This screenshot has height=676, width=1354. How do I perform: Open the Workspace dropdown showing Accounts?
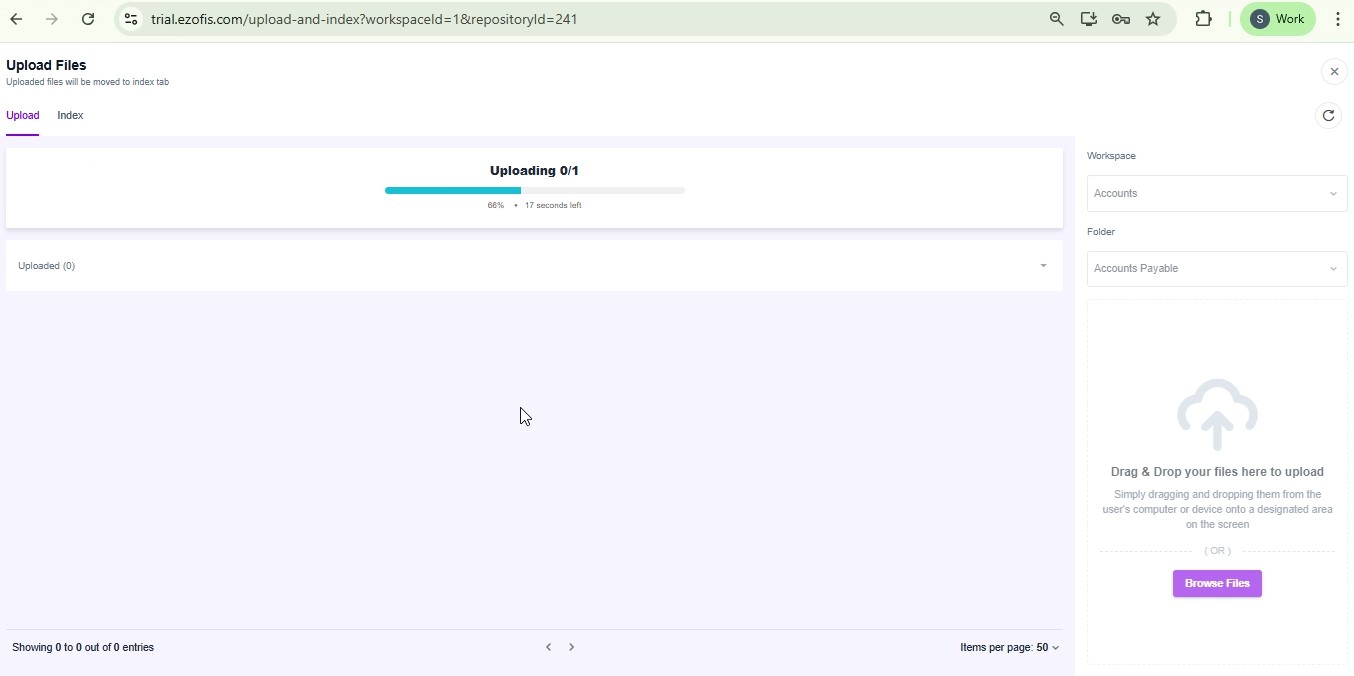click(x=1216, y=194)
